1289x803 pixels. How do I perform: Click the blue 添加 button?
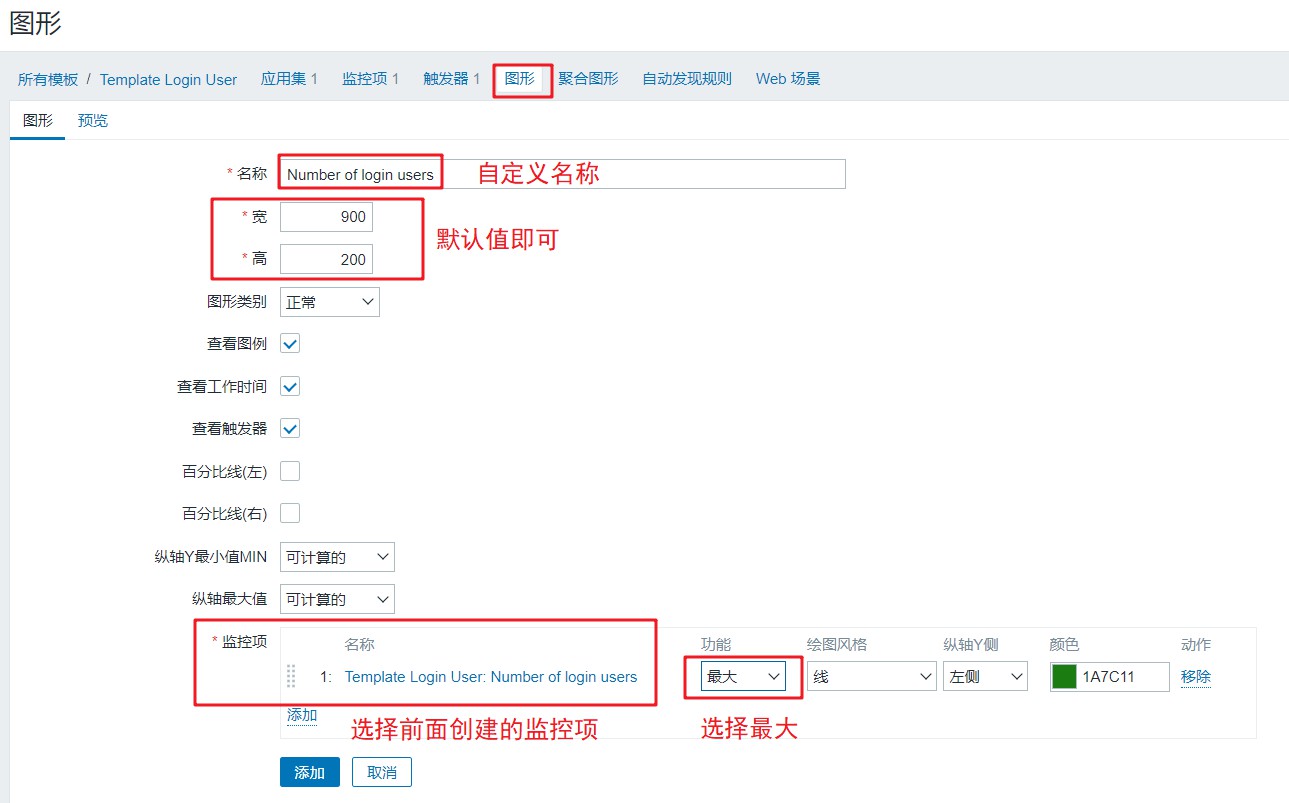[x=310, y=772]
